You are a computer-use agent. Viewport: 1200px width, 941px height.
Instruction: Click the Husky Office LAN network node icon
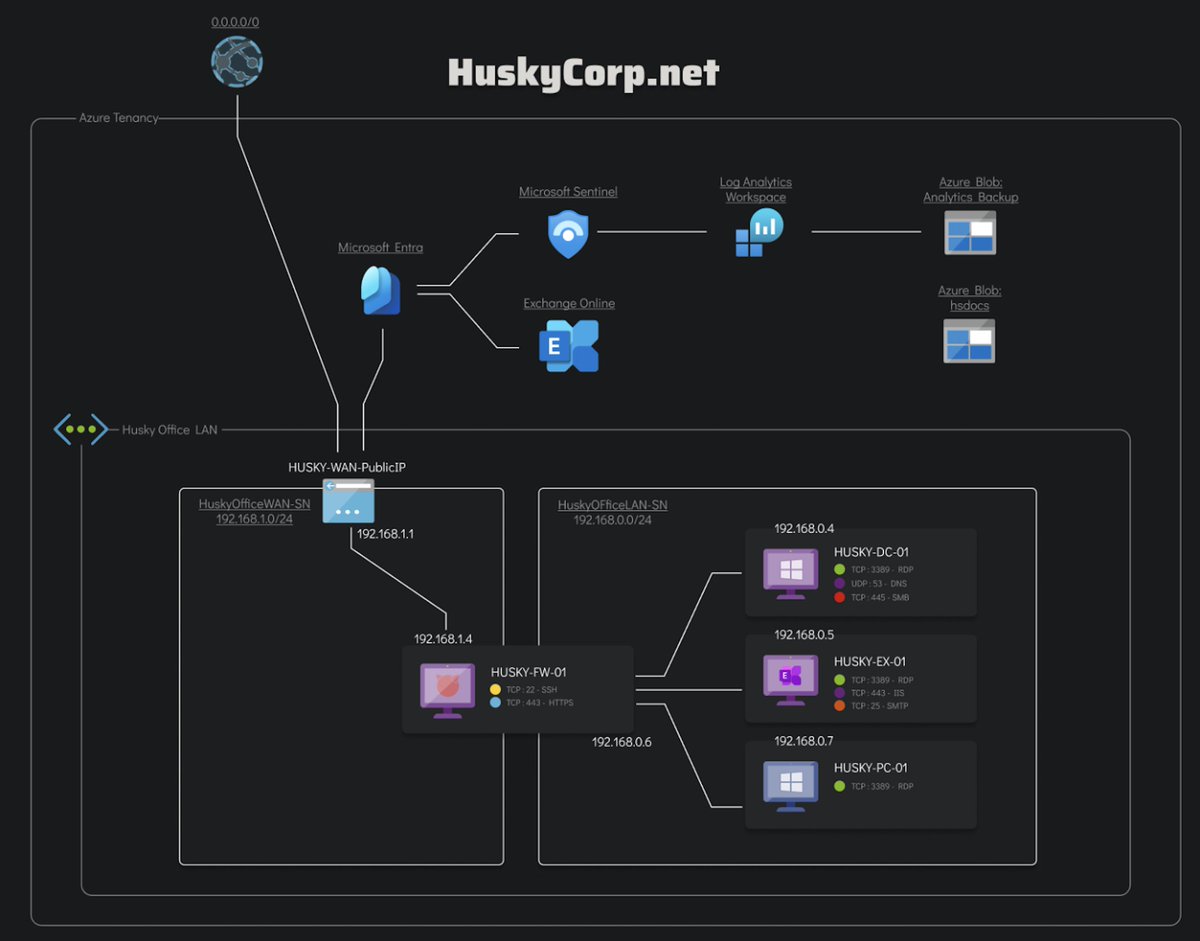click(81, 429)
